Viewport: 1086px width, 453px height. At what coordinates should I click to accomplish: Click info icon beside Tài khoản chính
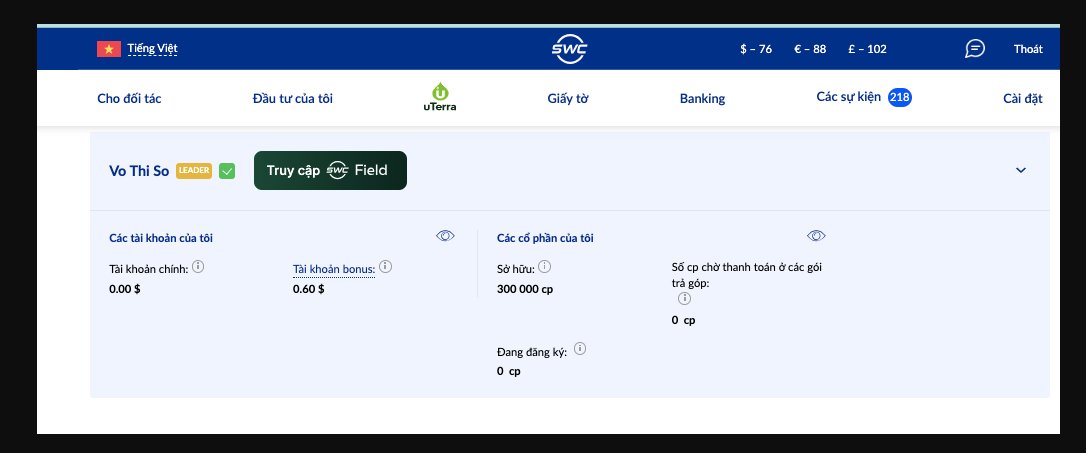point(198,266)
